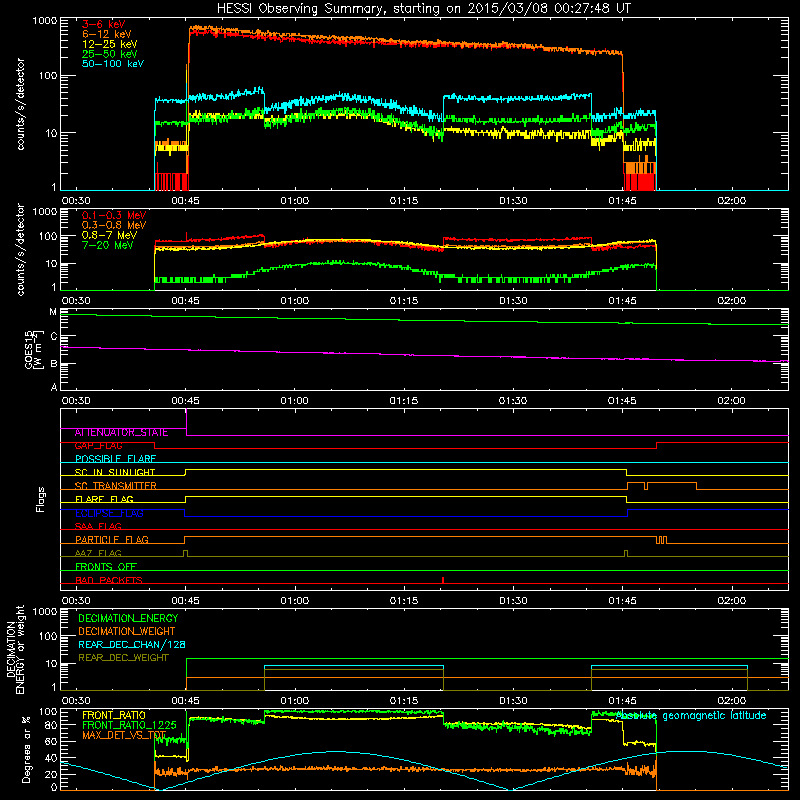
Task: Click the BAD_PACKETS red spike marker
Action: pos(443,580)
